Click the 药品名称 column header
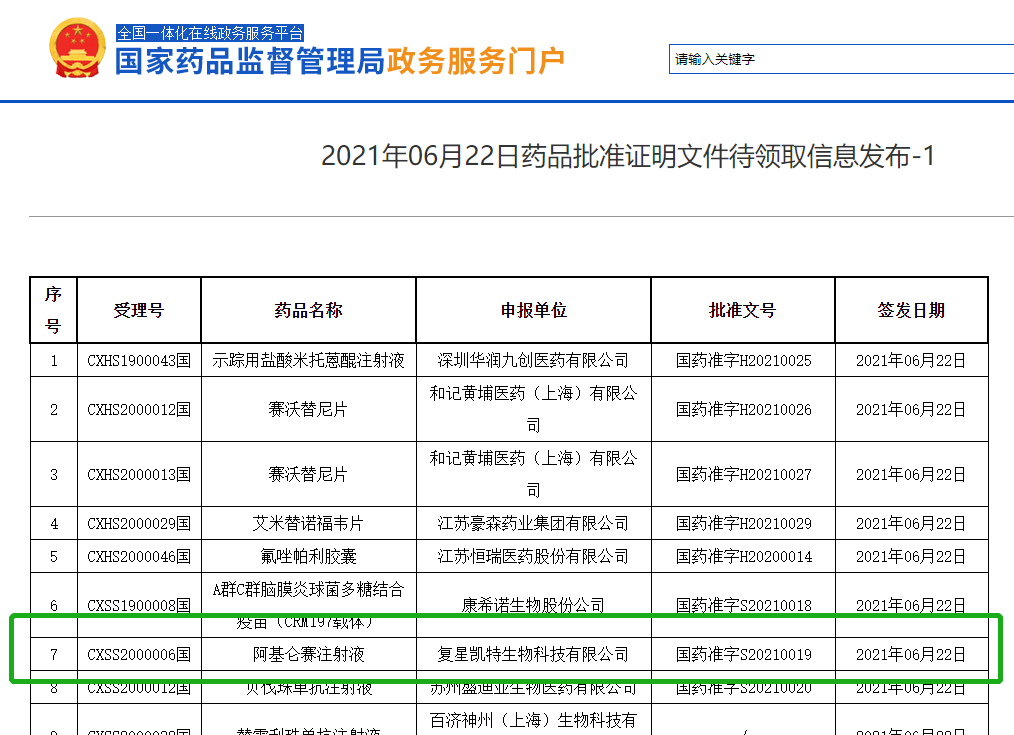The width and height of the screenshot is (1014, 735). click(x=308, y=310)
